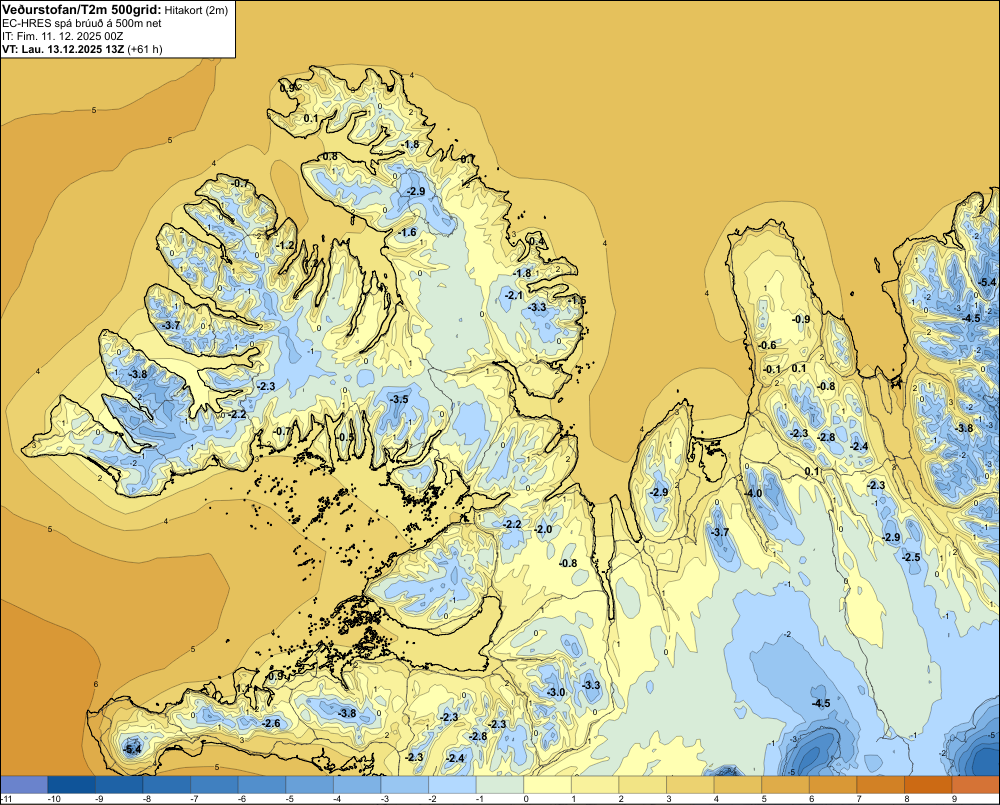Click the '-0.1' temperature label
The height and width of the screenshot is (805, 1000).
click(x=772, y=370)
